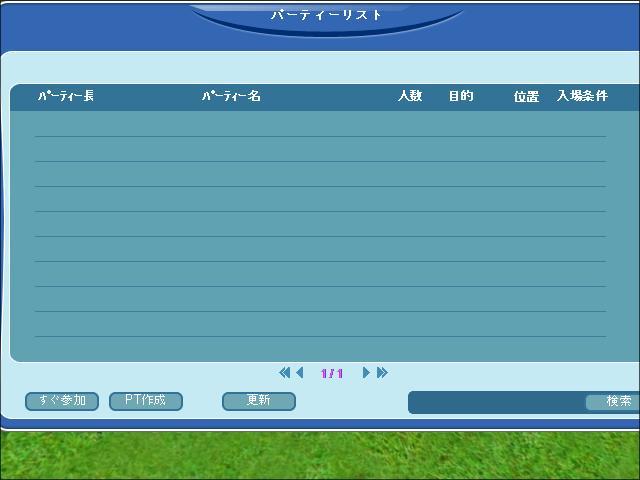640x480 pixels.
Task: Click the 検索 search button
Action: point(614,402)
